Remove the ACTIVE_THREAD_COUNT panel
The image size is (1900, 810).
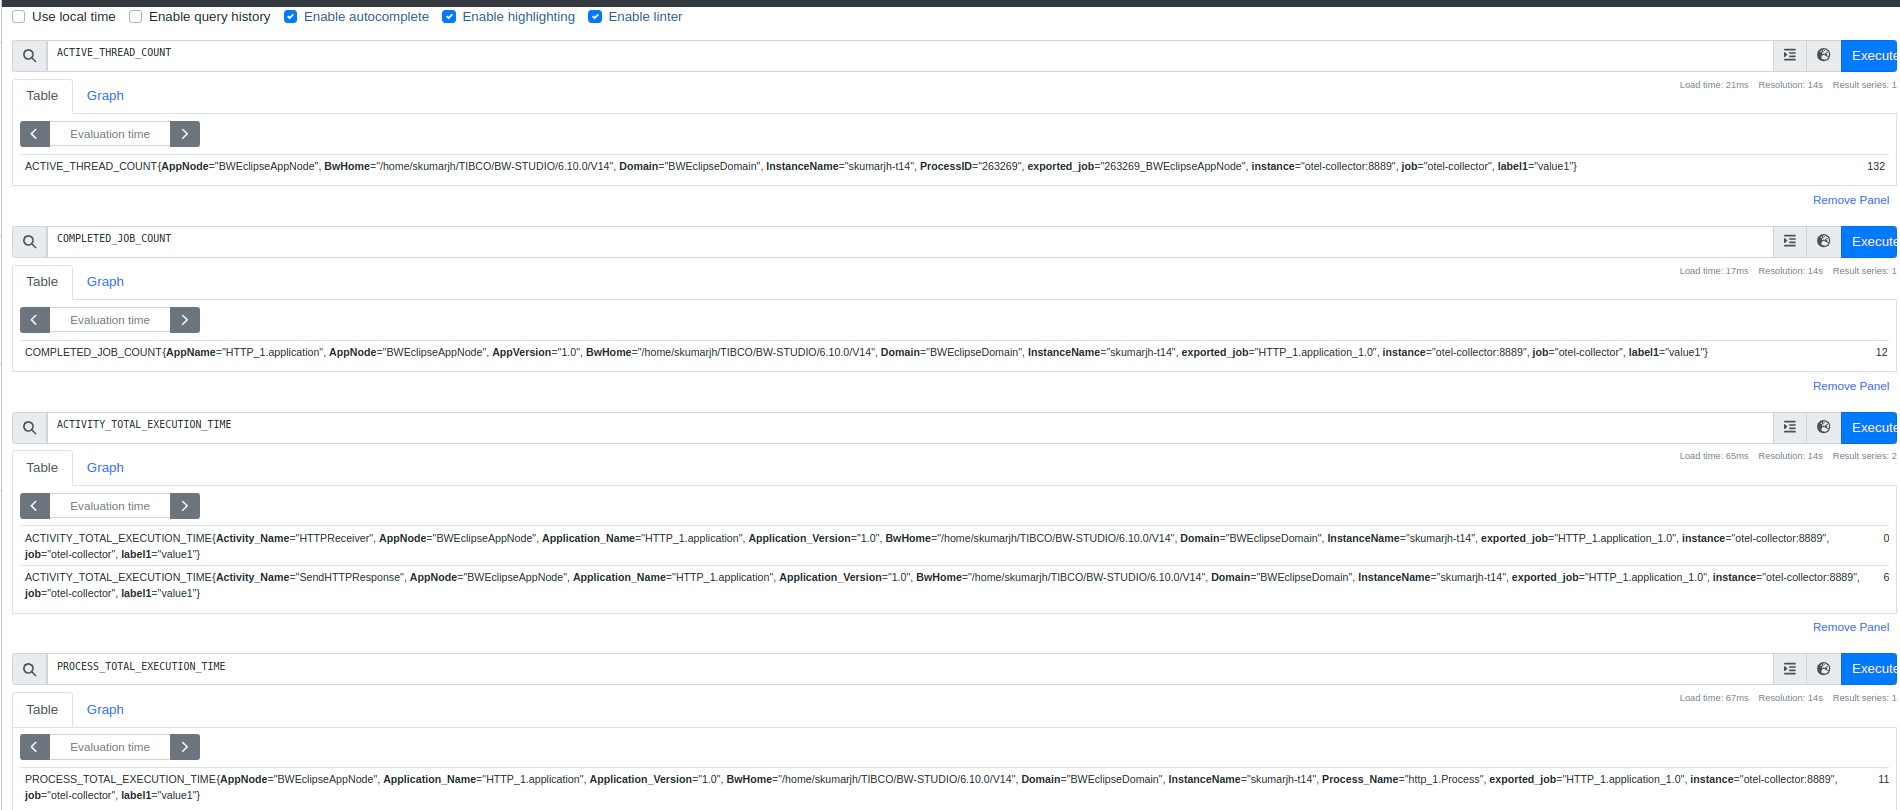(x=1851, y=200)
